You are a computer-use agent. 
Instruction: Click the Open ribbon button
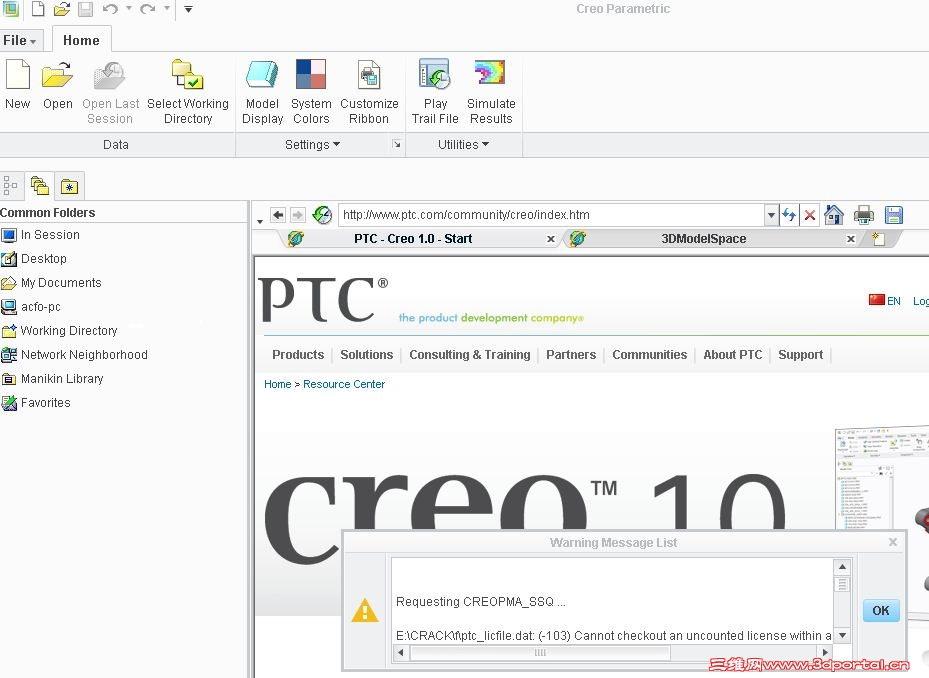point(57,85)
